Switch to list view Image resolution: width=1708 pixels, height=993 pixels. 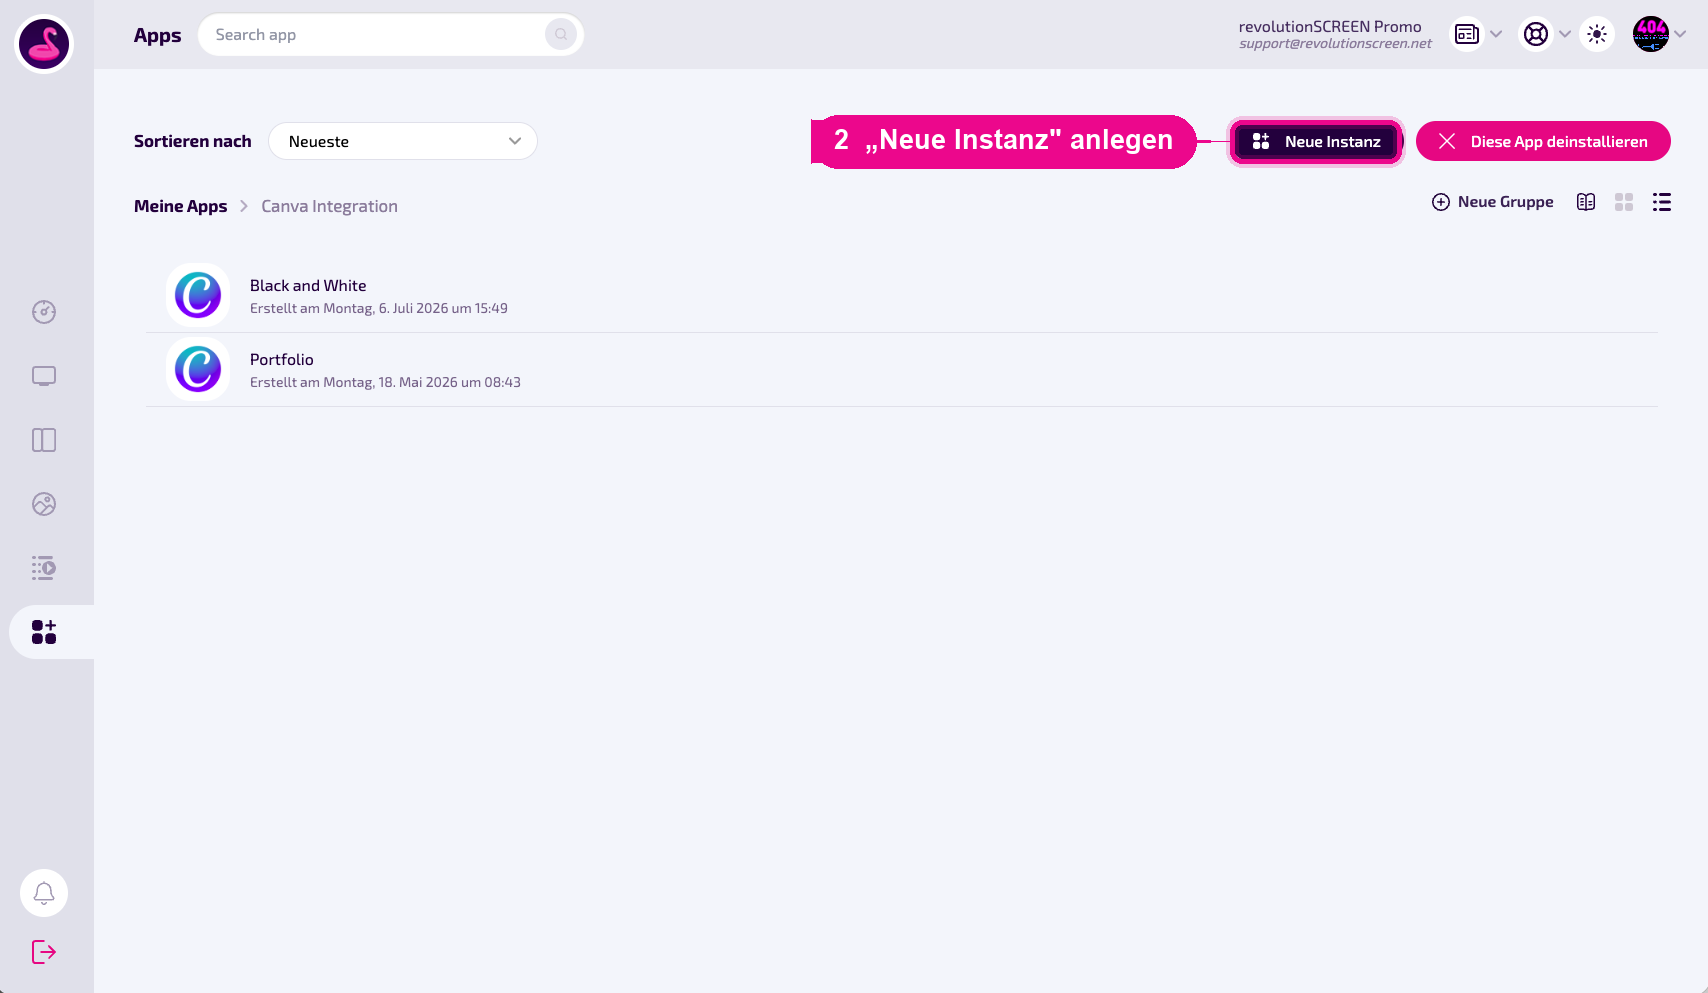pyautogui.click(x=1662, y=202)
